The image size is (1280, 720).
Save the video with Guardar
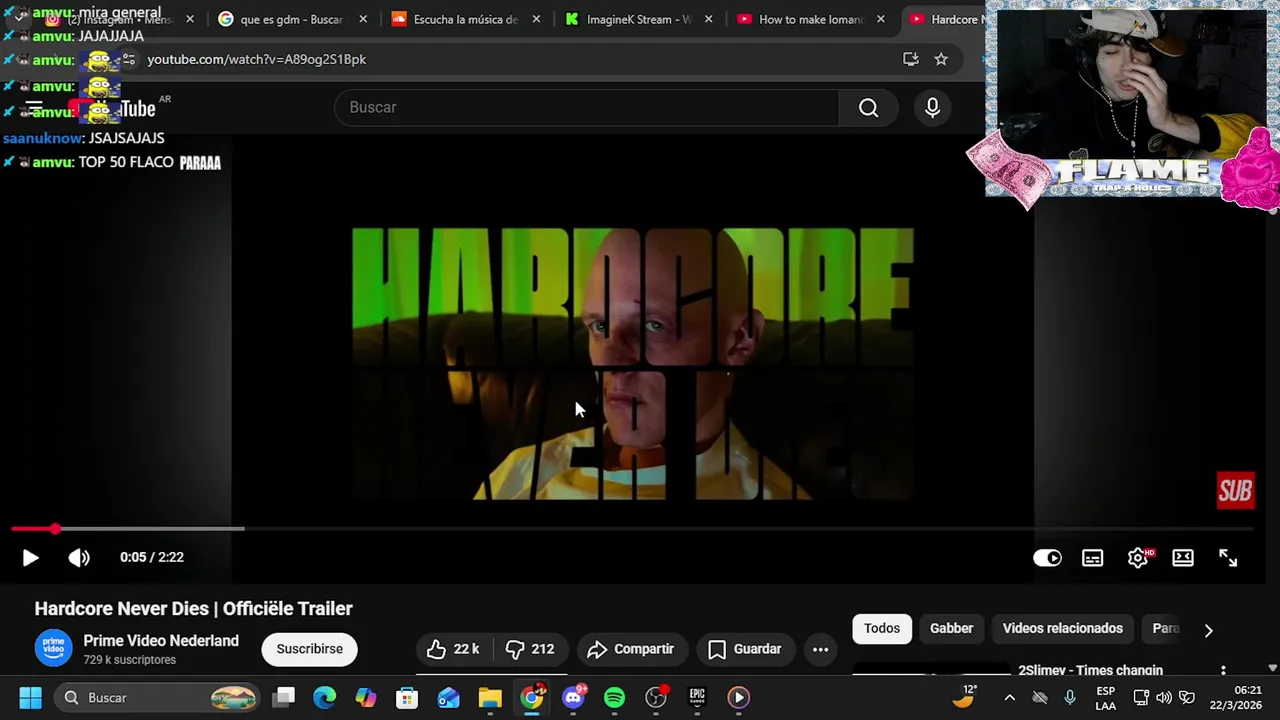pos(745,649)
